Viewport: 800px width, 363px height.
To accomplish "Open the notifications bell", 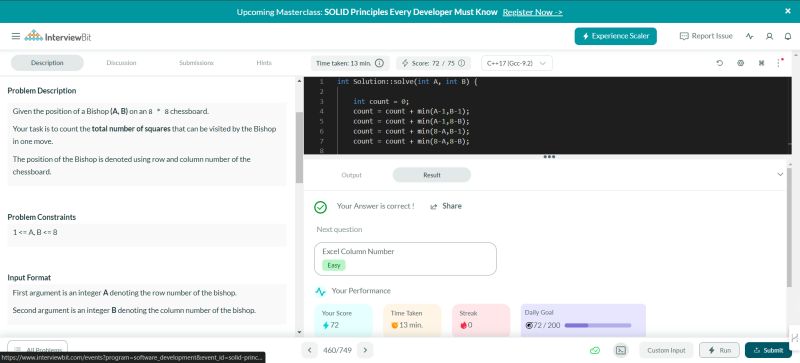I will point(788,36).
